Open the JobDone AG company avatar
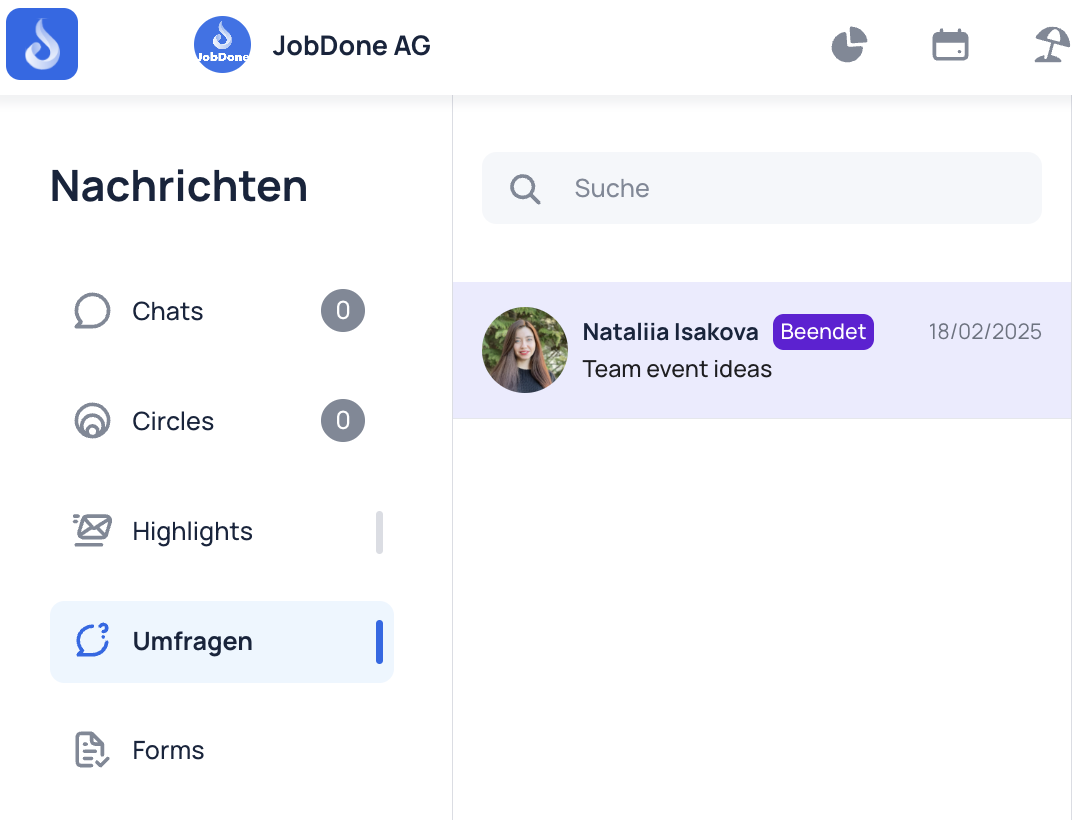This screenshot has height=820, width=1072. [x=222, y=45]
